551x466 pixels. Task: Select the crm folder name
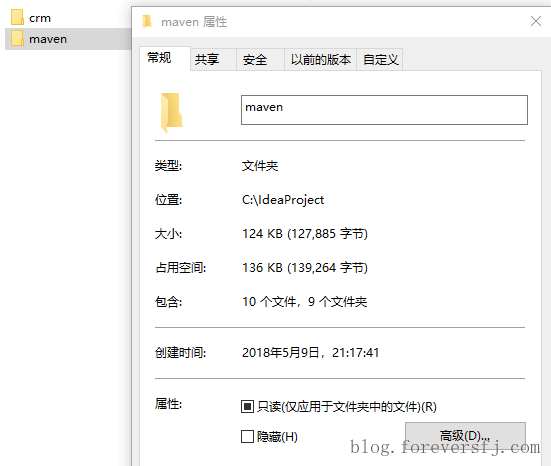click(40, 18)
